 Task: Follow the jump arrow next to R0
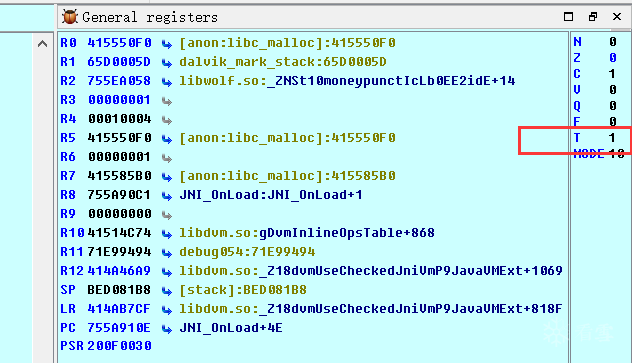(166, 44)
